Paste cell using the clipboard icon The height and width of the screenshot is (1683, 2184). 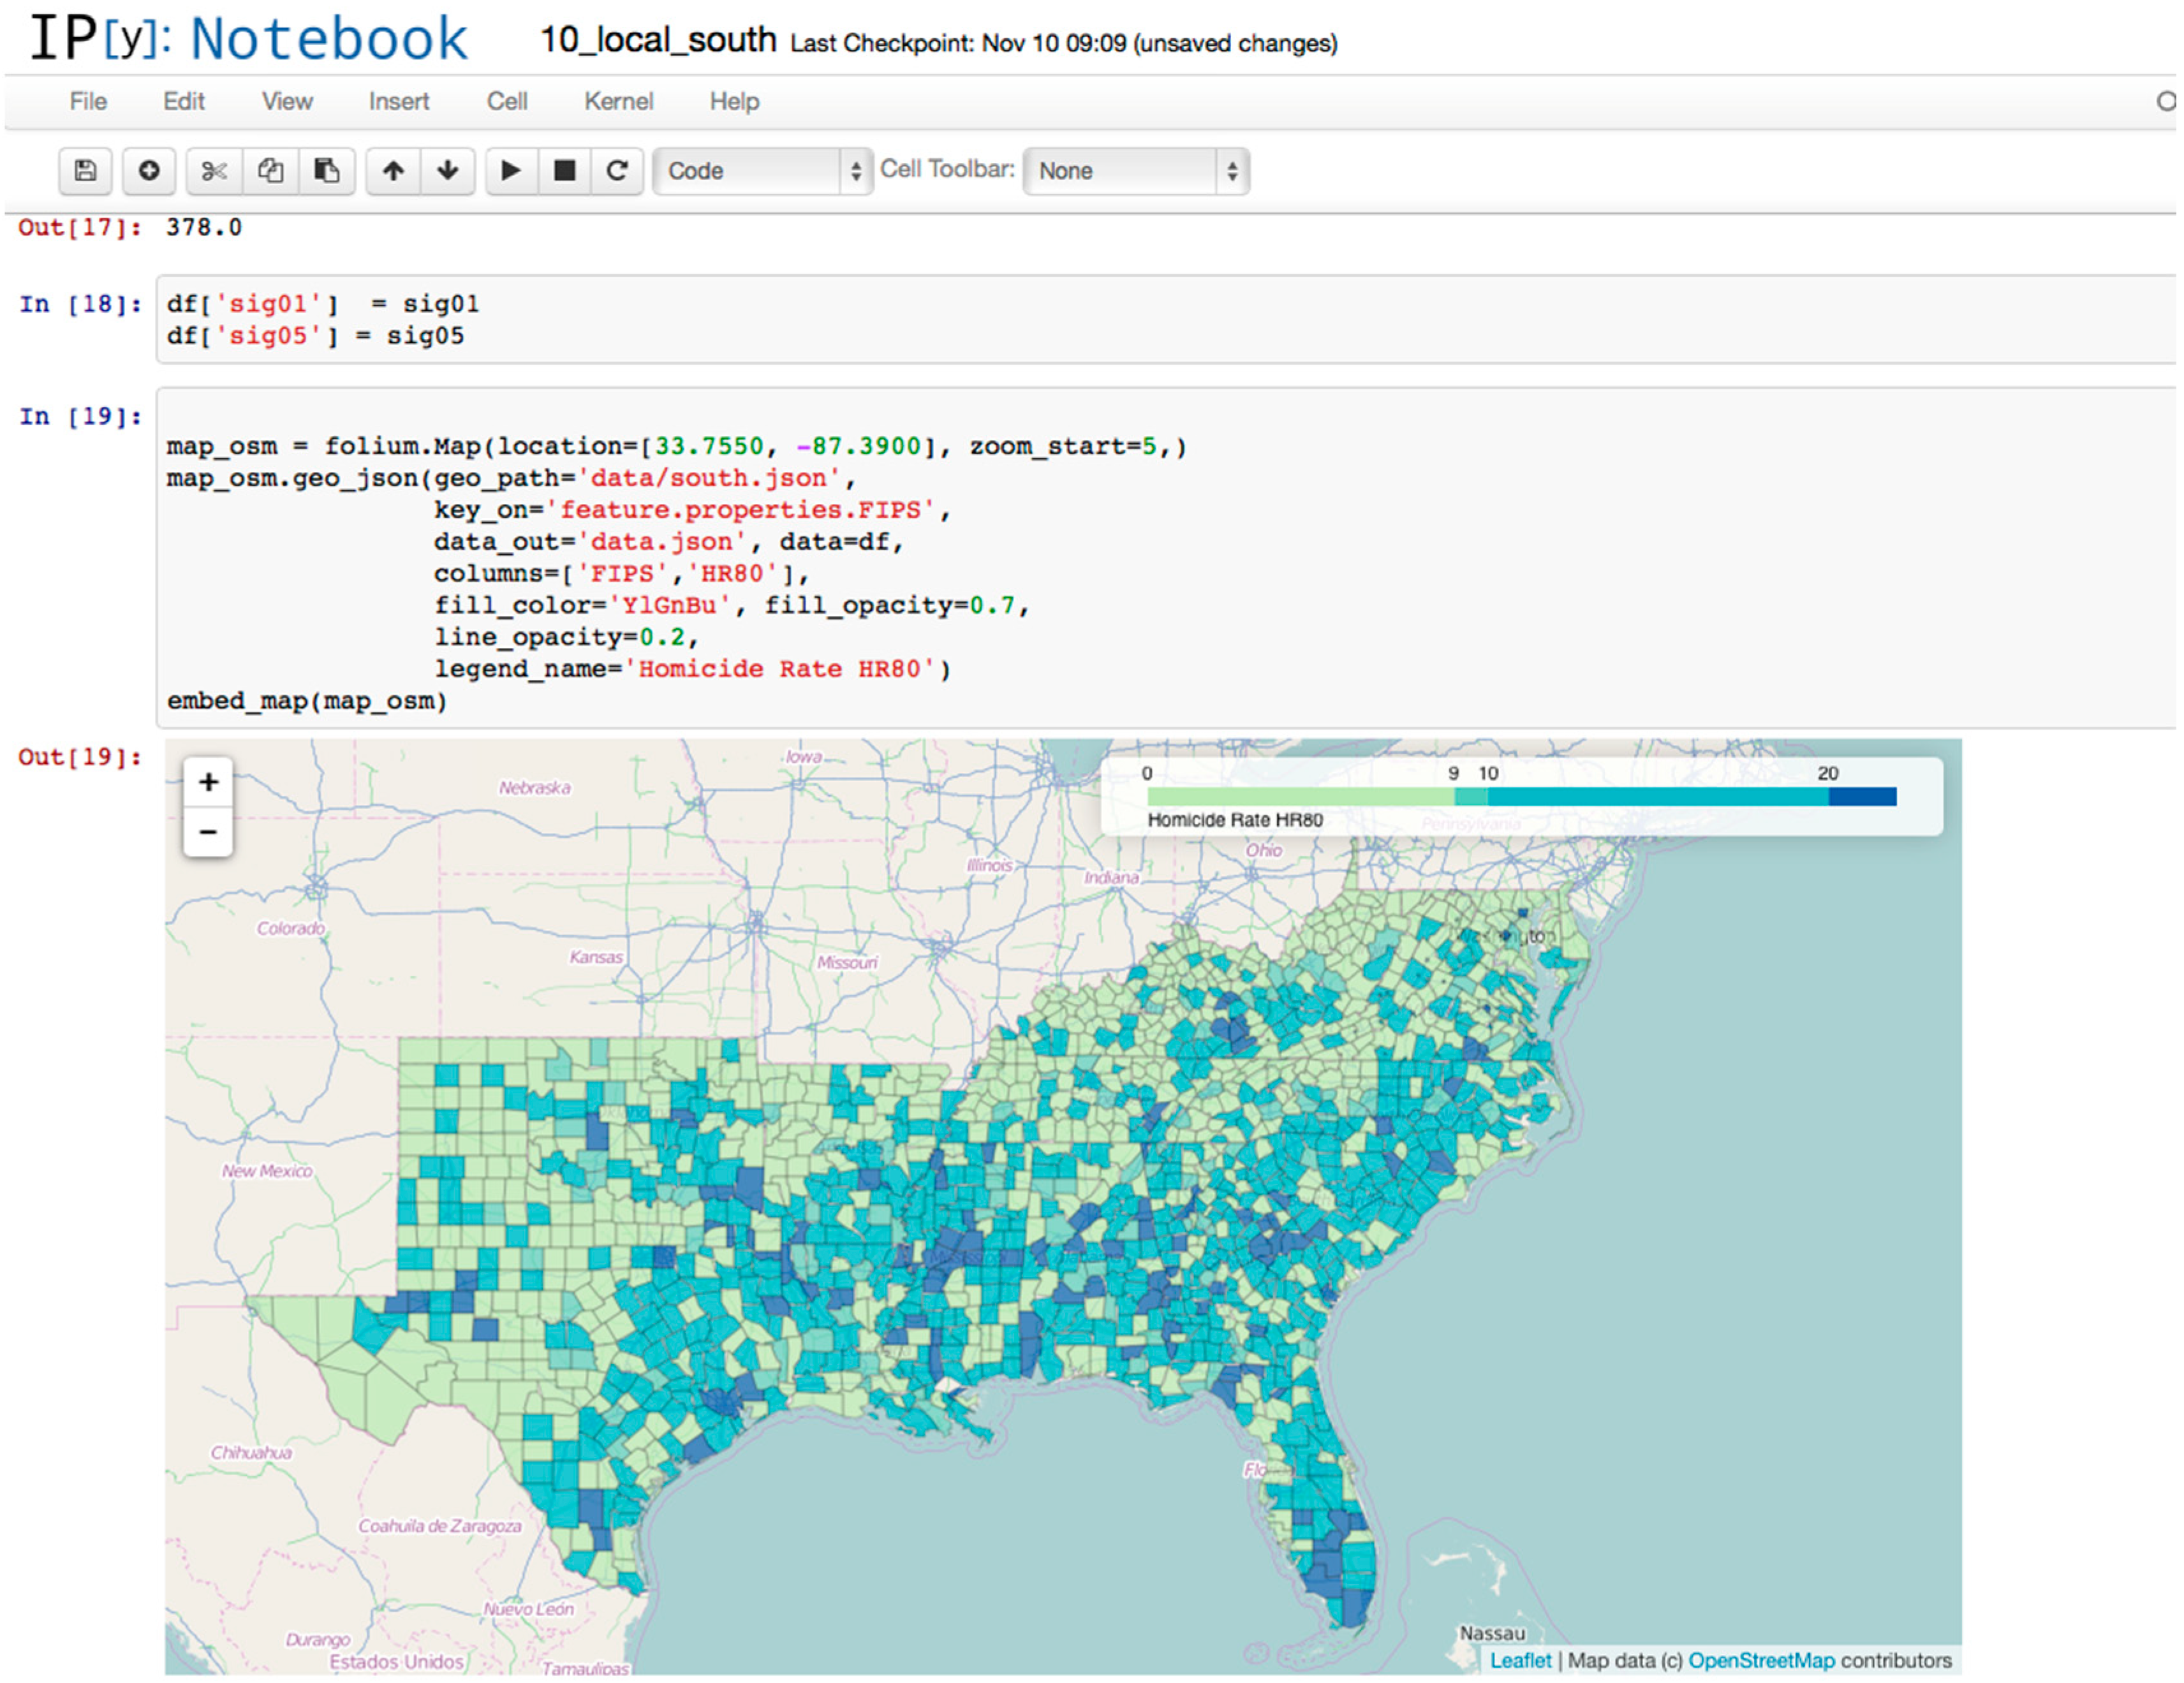(x=326, y=171)
